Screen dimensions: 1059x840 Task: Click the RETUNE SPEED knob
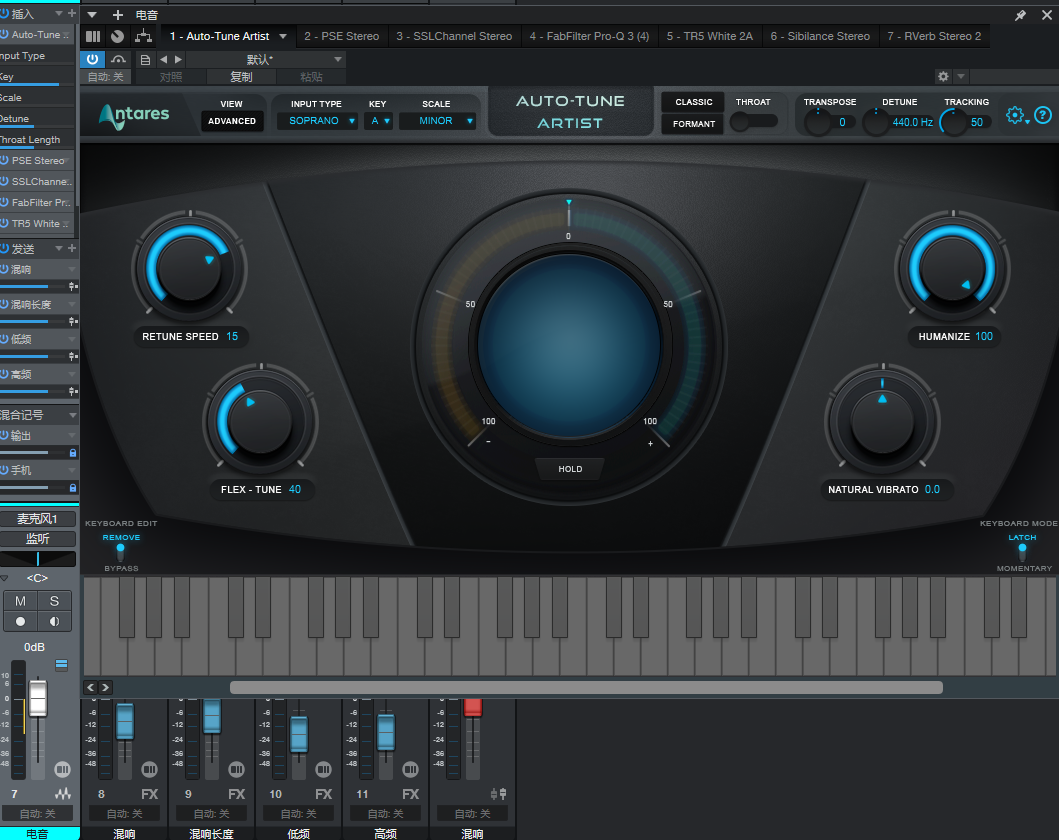click(x=190, y=268)
